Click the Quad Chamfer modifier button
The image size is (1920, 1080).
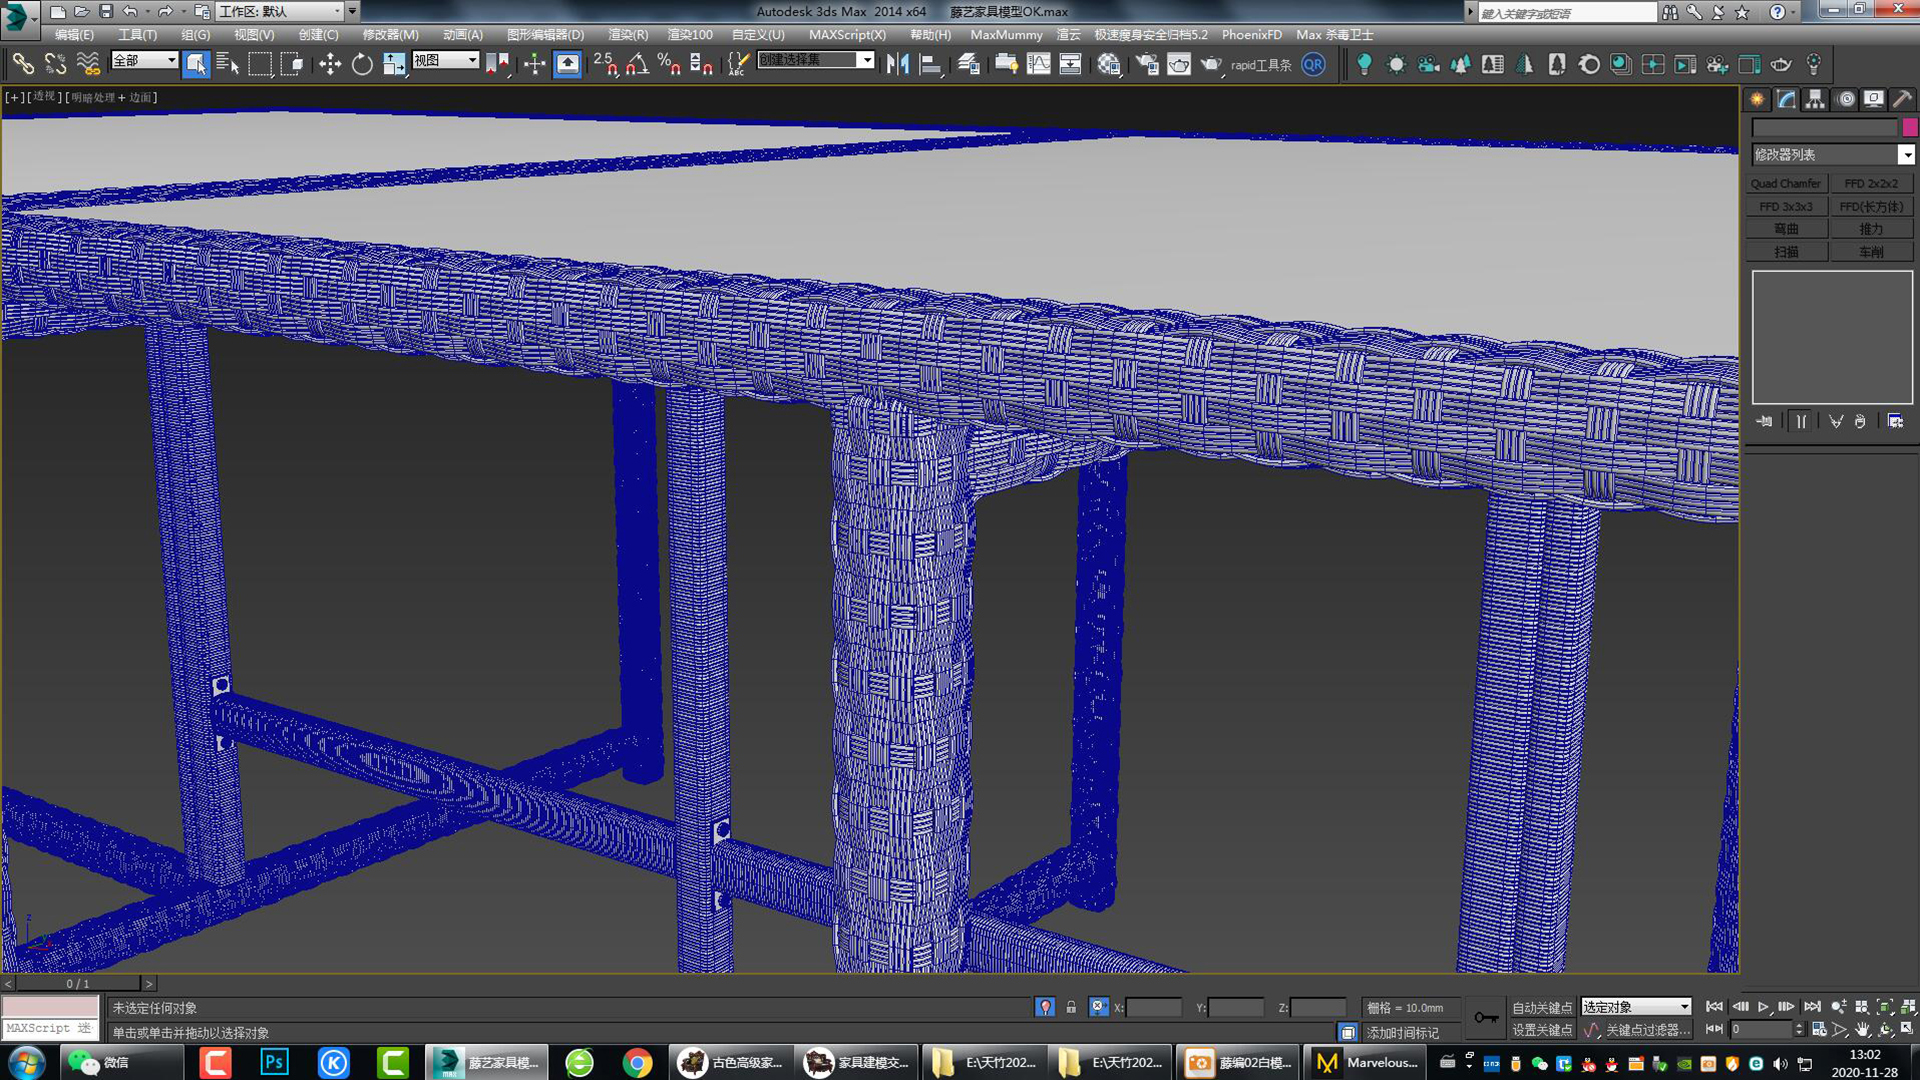pyautogui.click(x=1786, y=184)
